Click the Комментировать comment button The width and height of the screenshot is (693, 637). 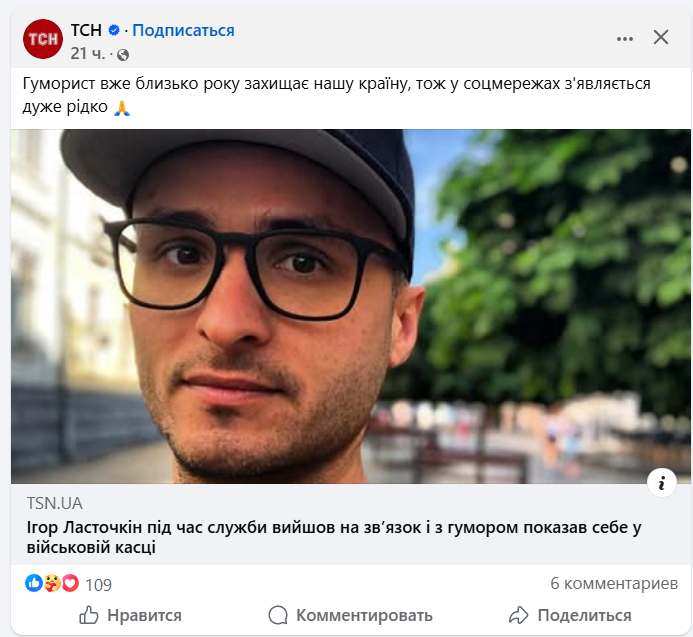350,615
